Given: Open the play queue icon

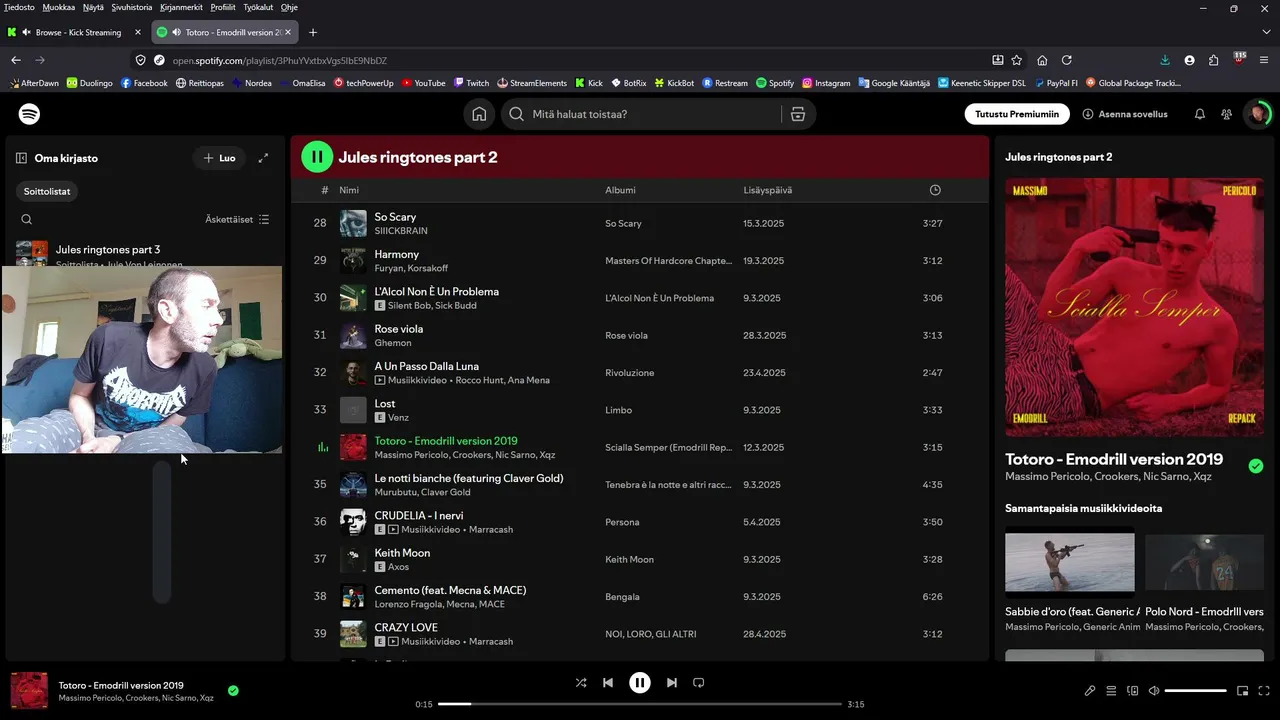Looking at the screenshot, I should pos(1111,691).
